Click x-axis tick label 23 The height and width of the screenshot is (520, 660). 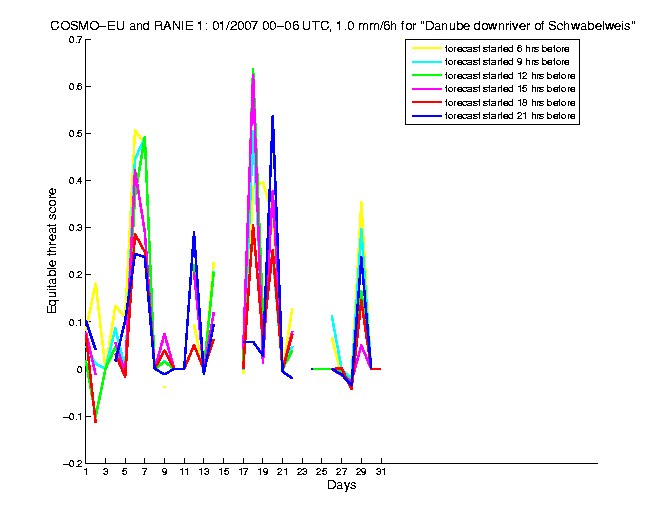click(x=302, y=472)
